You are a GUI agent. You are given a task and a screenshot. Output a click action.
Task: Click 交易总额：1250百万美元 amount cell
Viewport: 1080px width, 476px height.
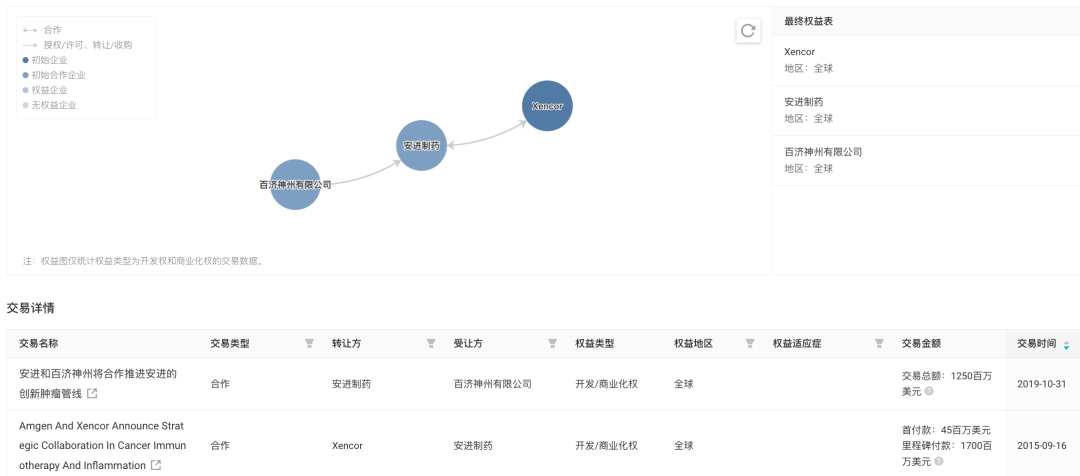947,384
